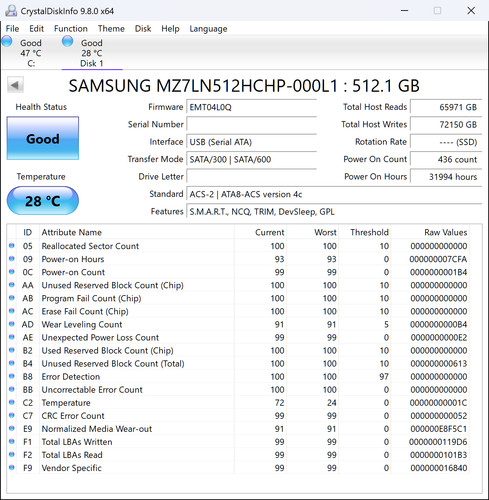Click the Good health status button
This screenshot has height=500, width=489.
43,138
